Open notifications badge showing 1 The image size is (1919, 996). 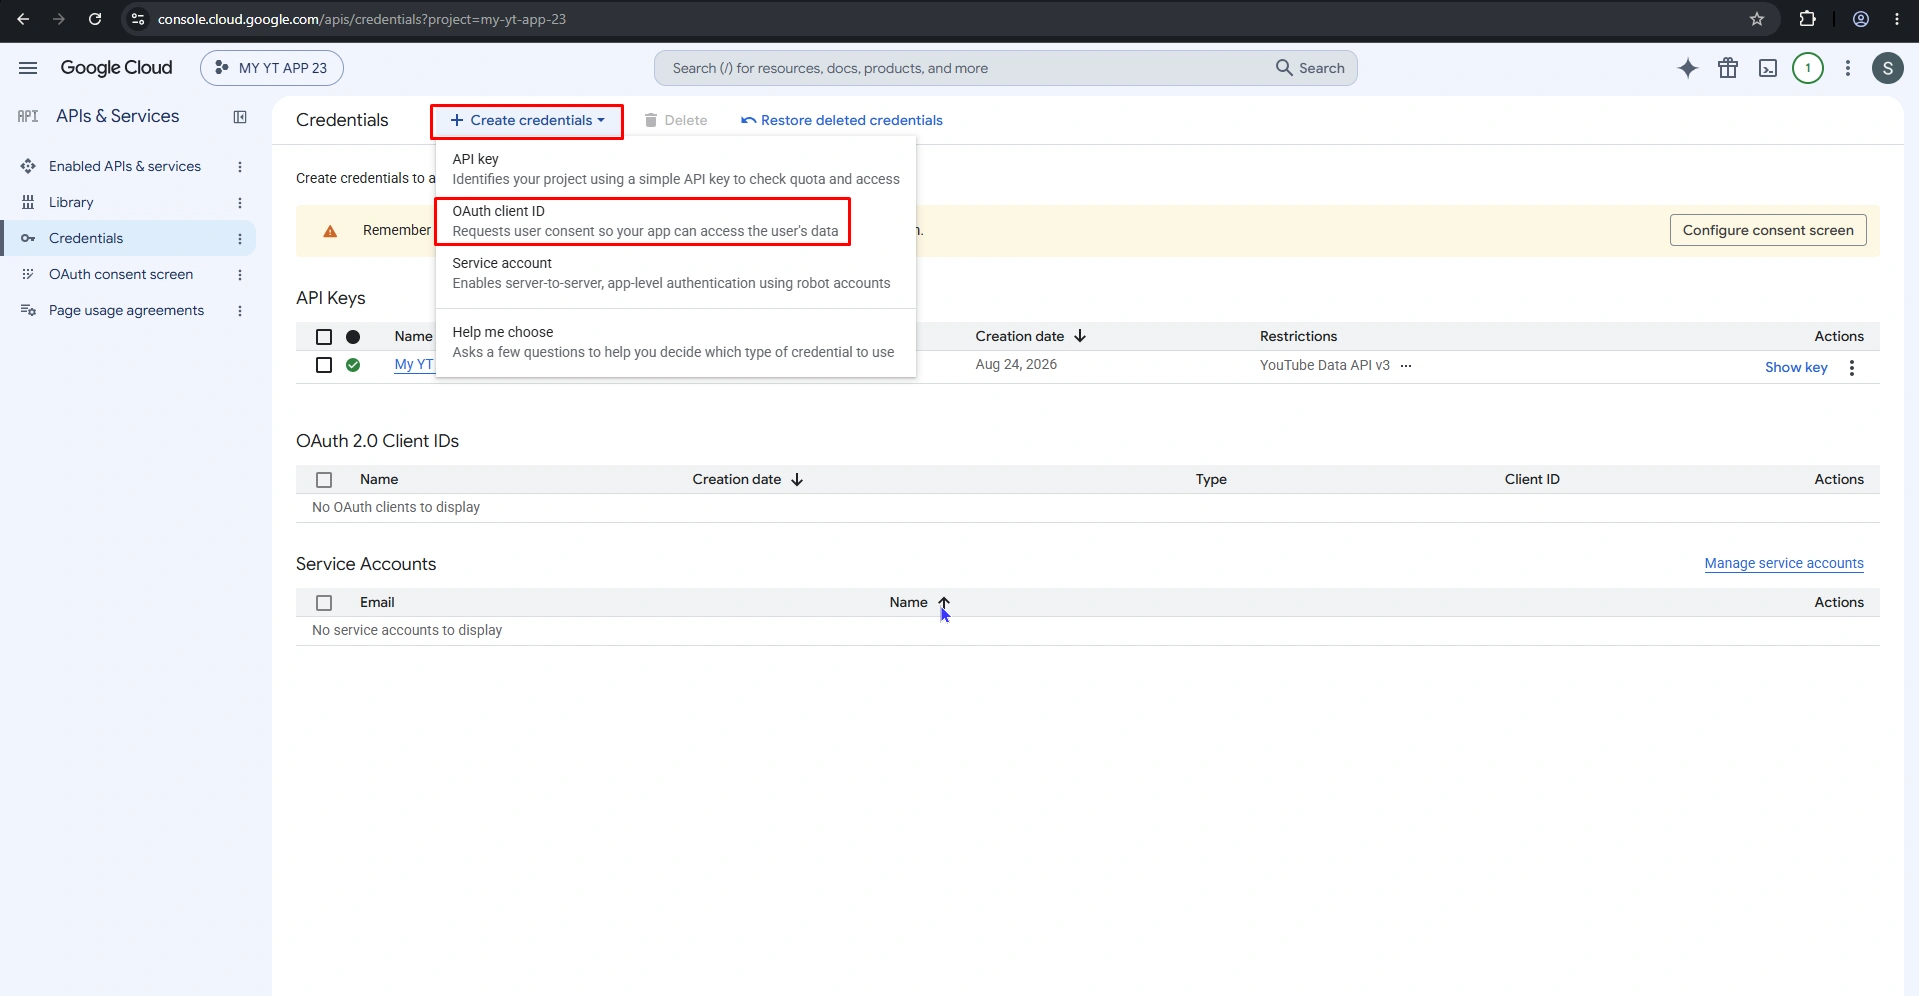click(1808, 68)
